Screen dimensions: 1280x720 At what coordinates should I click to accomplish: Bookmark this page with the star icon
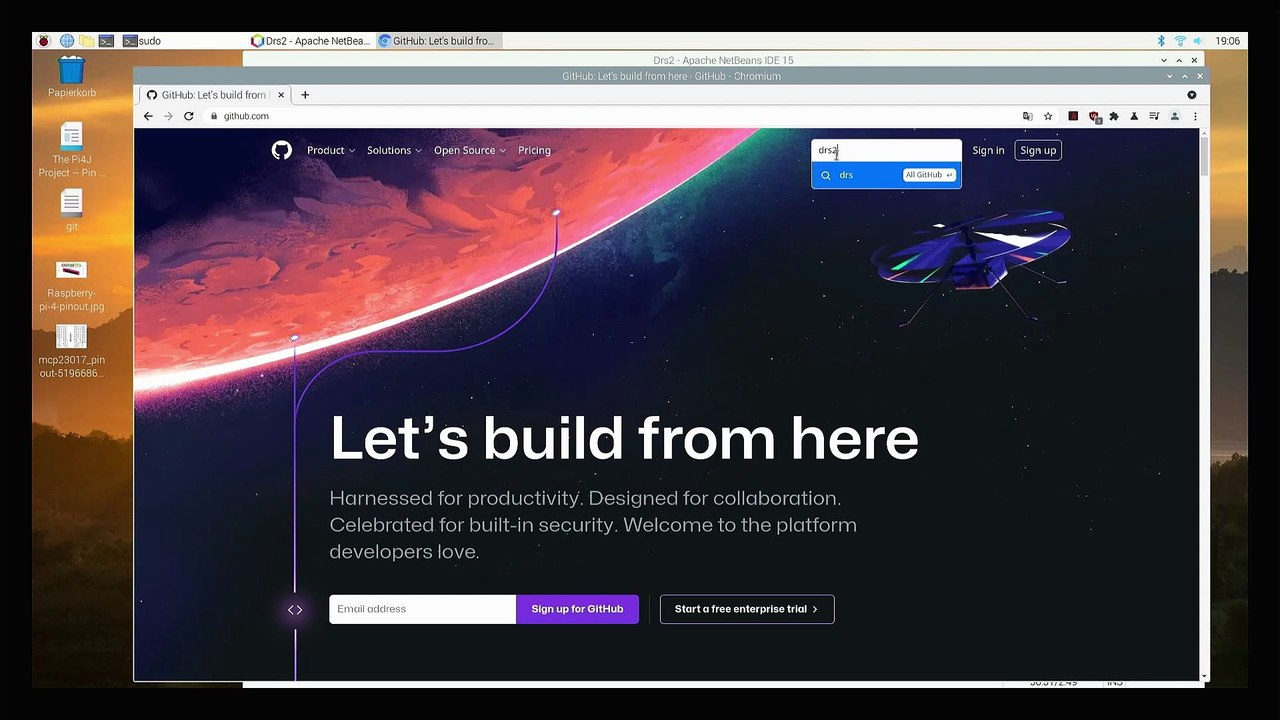[x=1048, y=116]
